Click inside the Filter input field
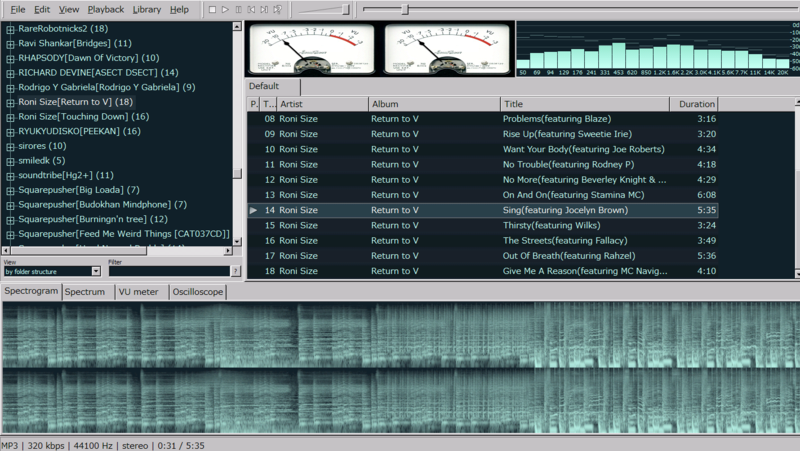Screen dimensions: 800x451 [x=169, y=271]
